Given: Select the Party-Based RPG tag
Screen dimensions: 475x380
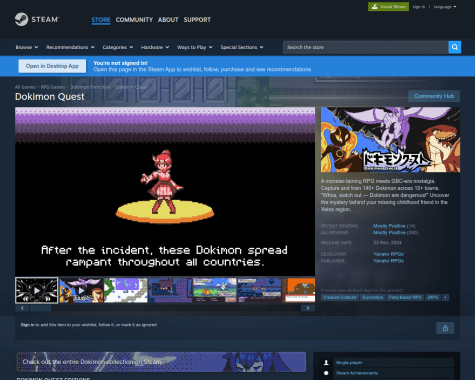Looking at the screenshot, I should pos(405,297).
